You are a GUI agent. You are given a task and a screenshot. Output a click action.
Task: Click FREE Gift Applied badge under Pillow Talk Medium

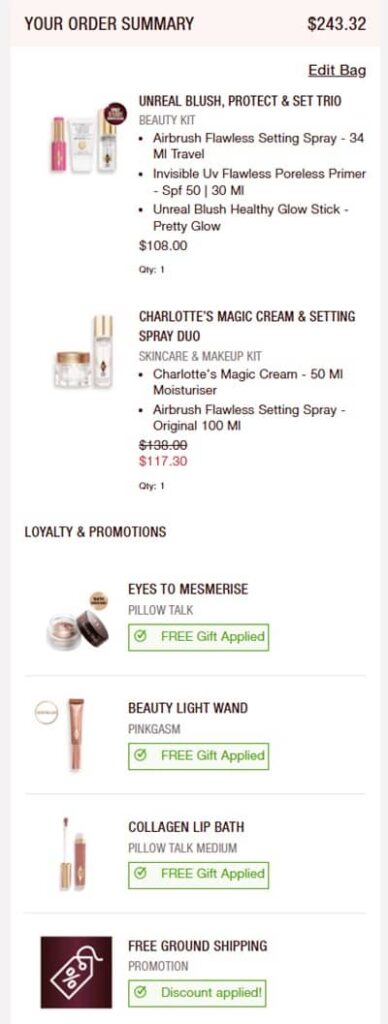tap(198, 874)
